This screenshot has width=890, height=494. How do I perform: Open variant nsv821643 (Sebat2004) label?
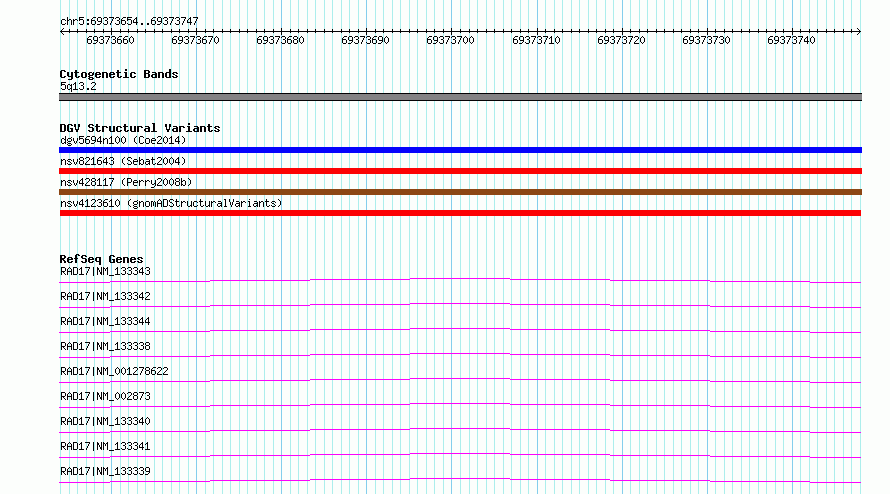(123, 161)
